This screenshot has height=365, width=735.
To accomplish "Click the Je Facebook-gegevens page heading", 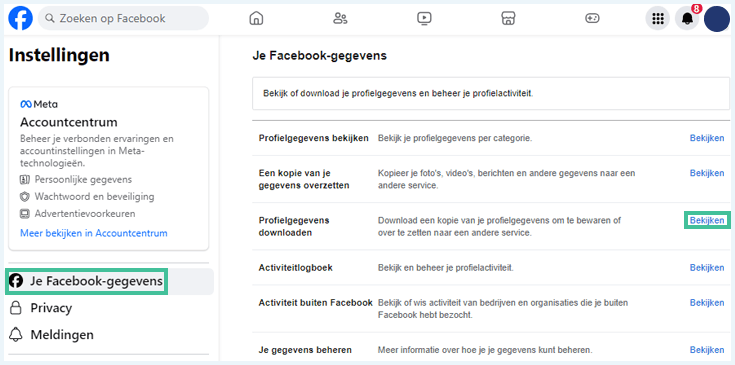I will [320, 56].
